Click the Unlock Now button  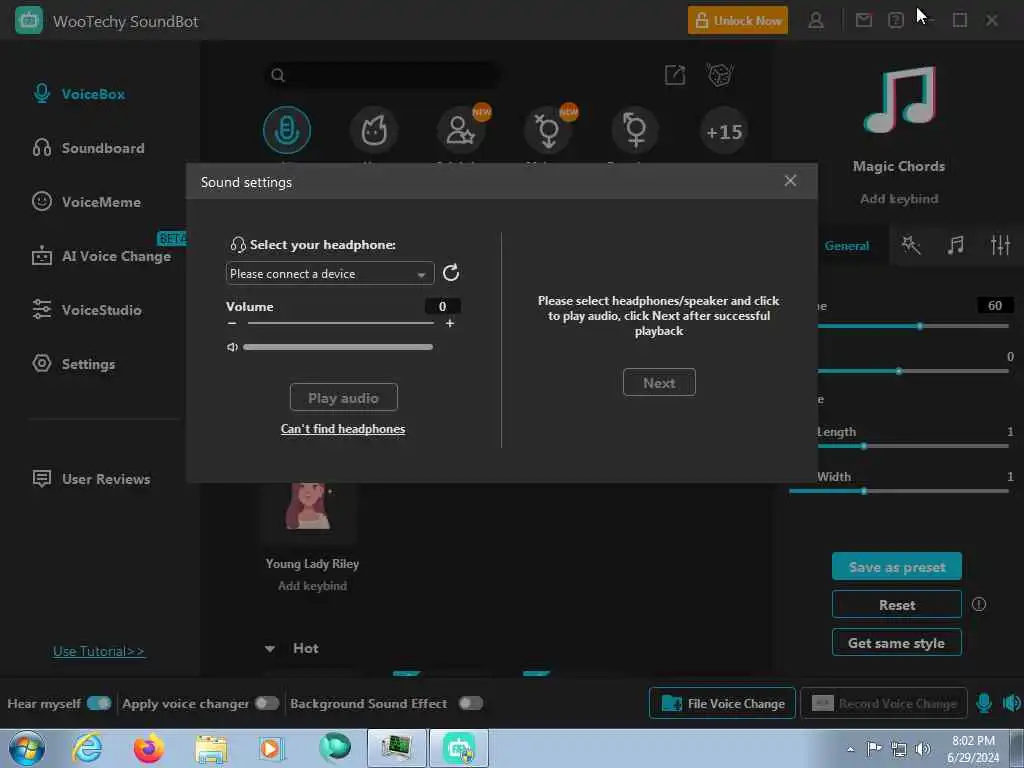pyautogui.click(x=737, y=21)
